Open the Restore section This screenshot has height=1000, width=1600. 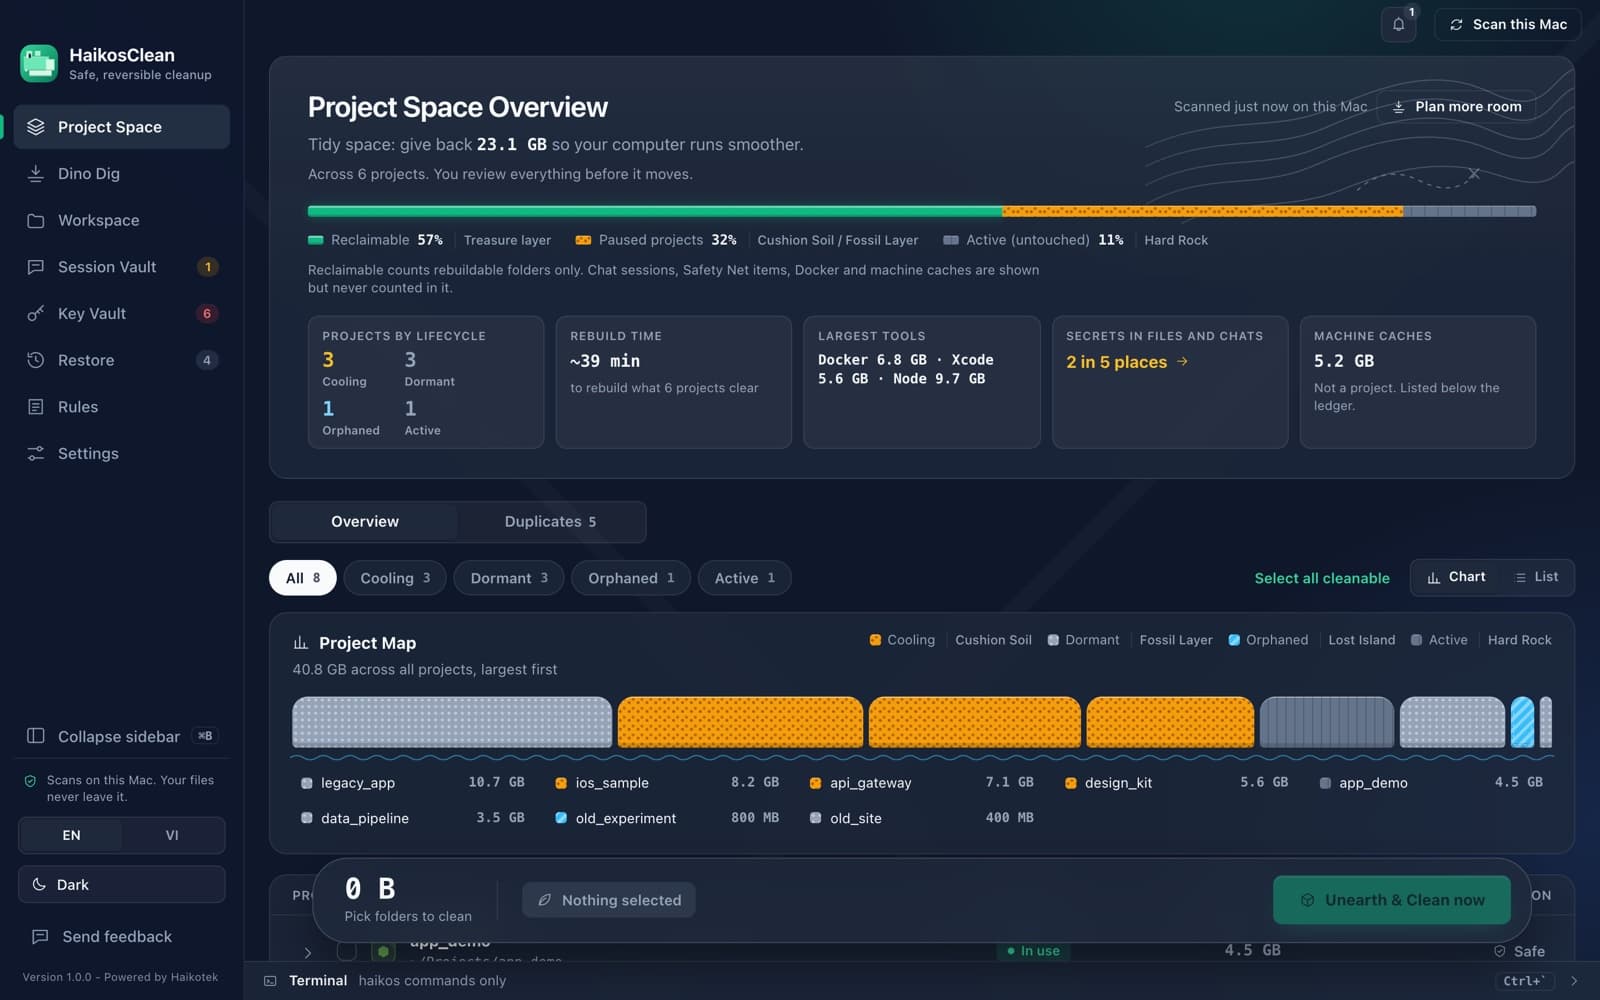(122, 360)
